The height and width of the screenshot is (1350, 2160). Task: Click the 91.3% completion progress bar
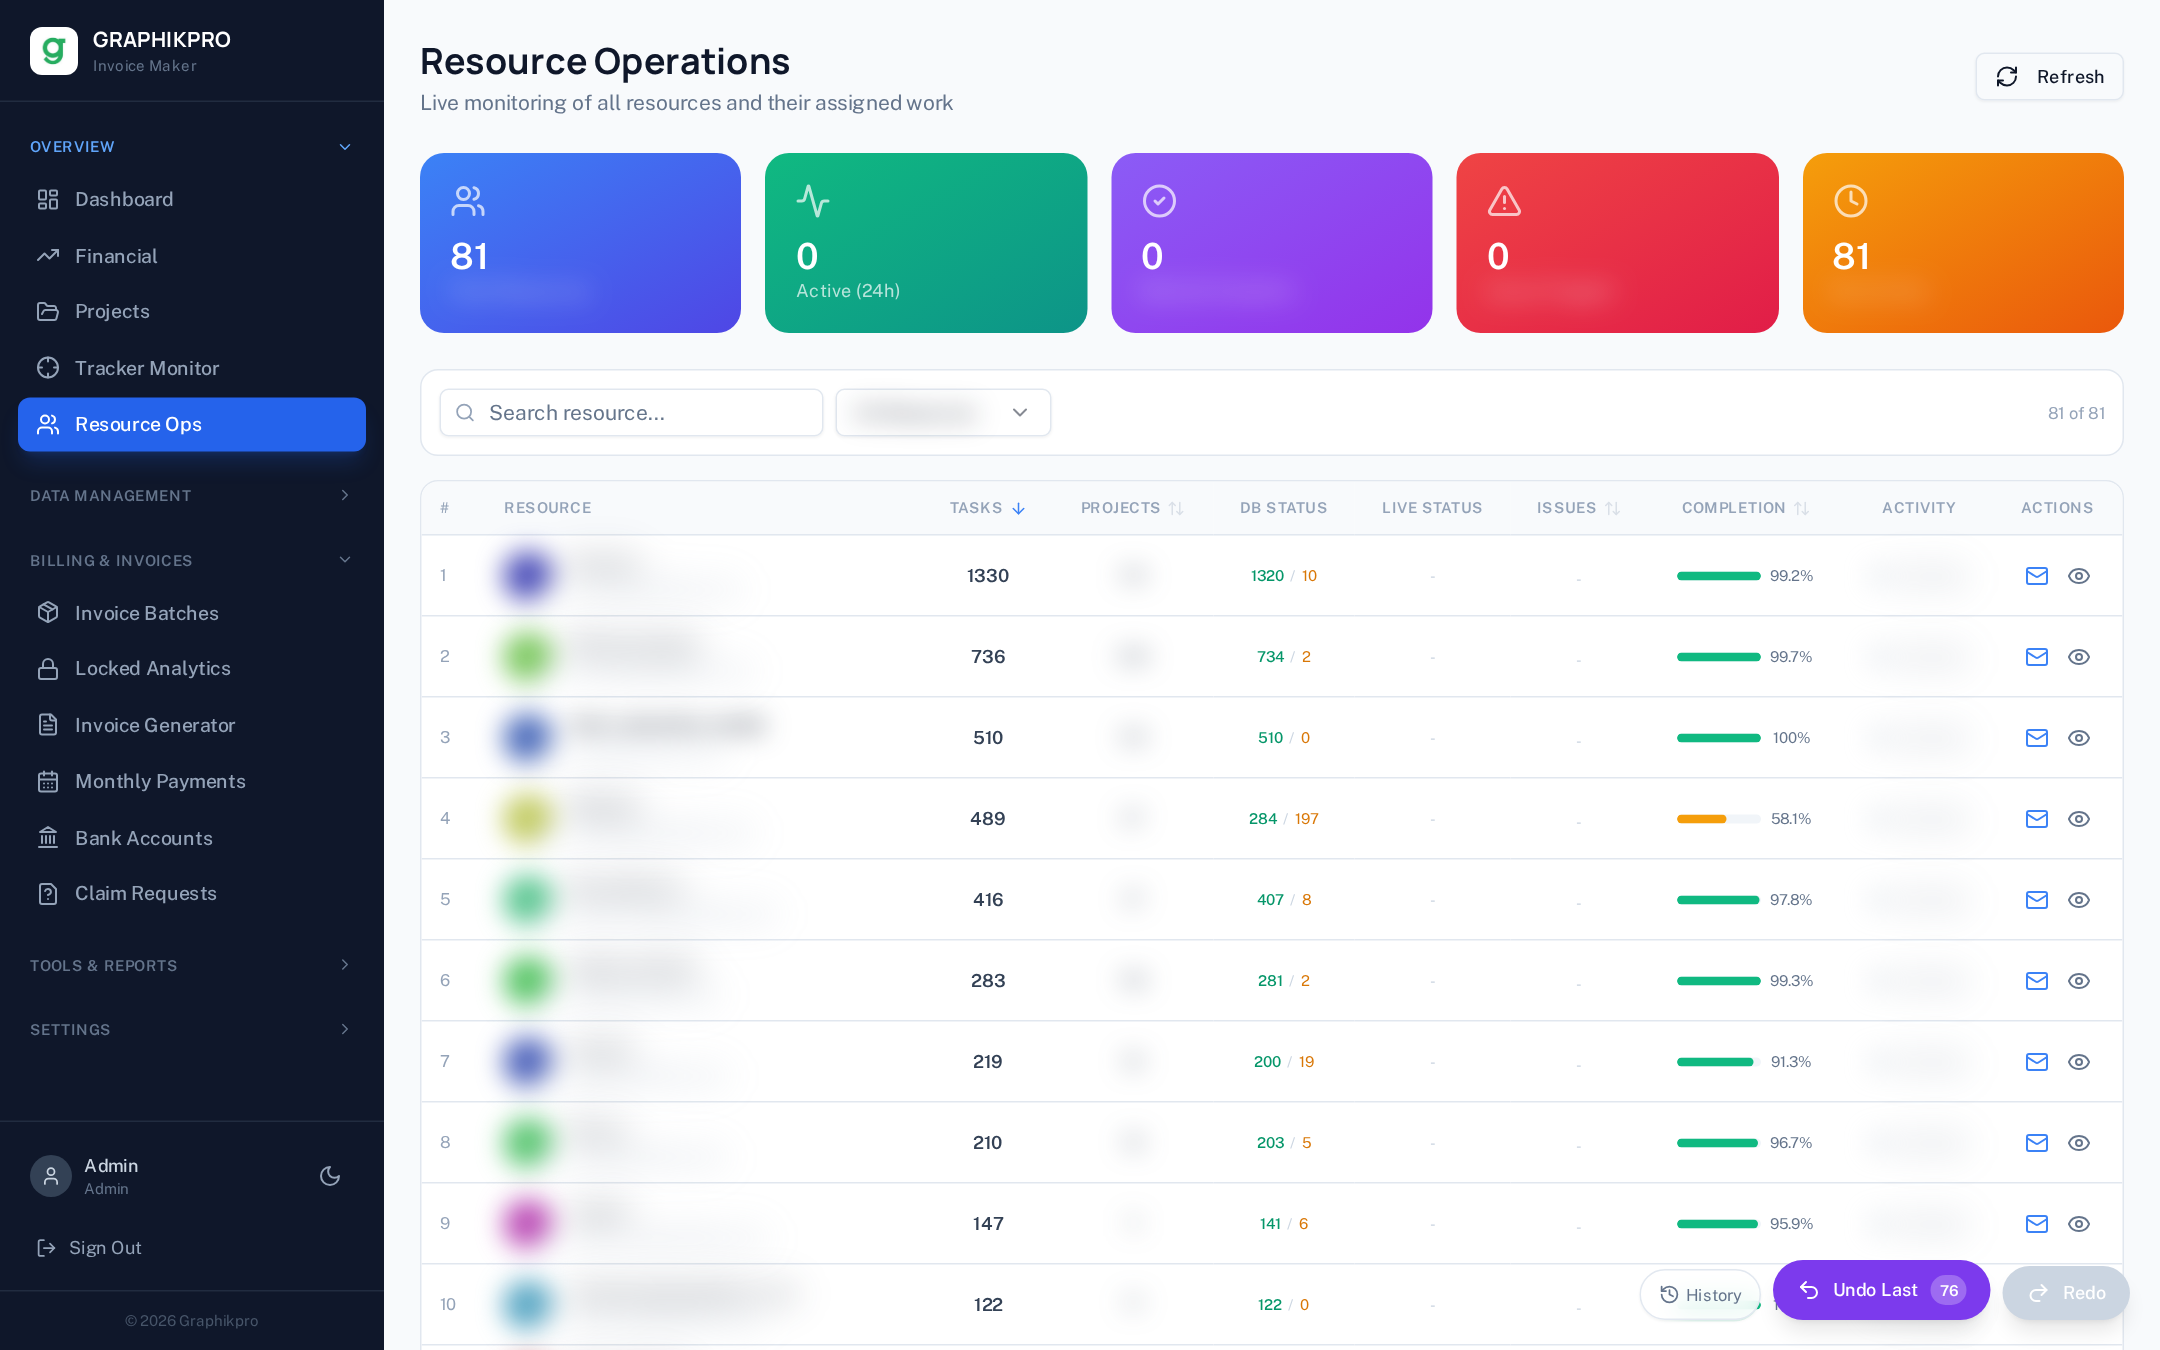click(1718, 1062)
